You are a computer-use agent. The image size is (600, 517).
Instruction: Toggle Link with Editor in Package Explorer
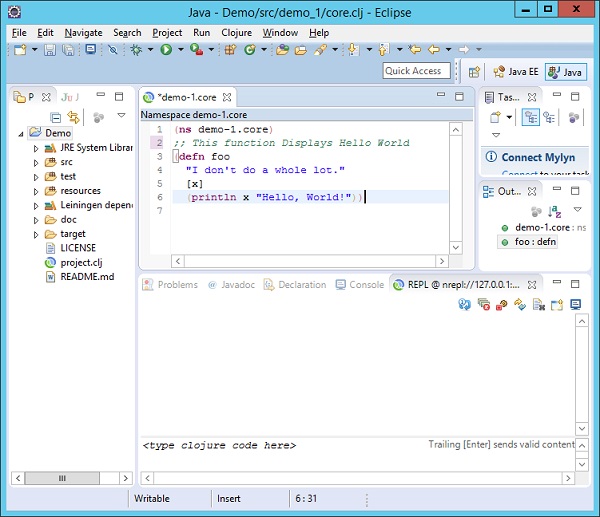click(74, 117)
